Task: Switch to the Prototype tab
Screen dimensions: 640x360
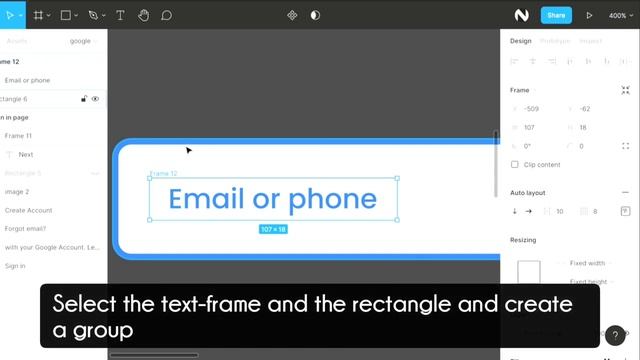Action: tap(554, 41)
